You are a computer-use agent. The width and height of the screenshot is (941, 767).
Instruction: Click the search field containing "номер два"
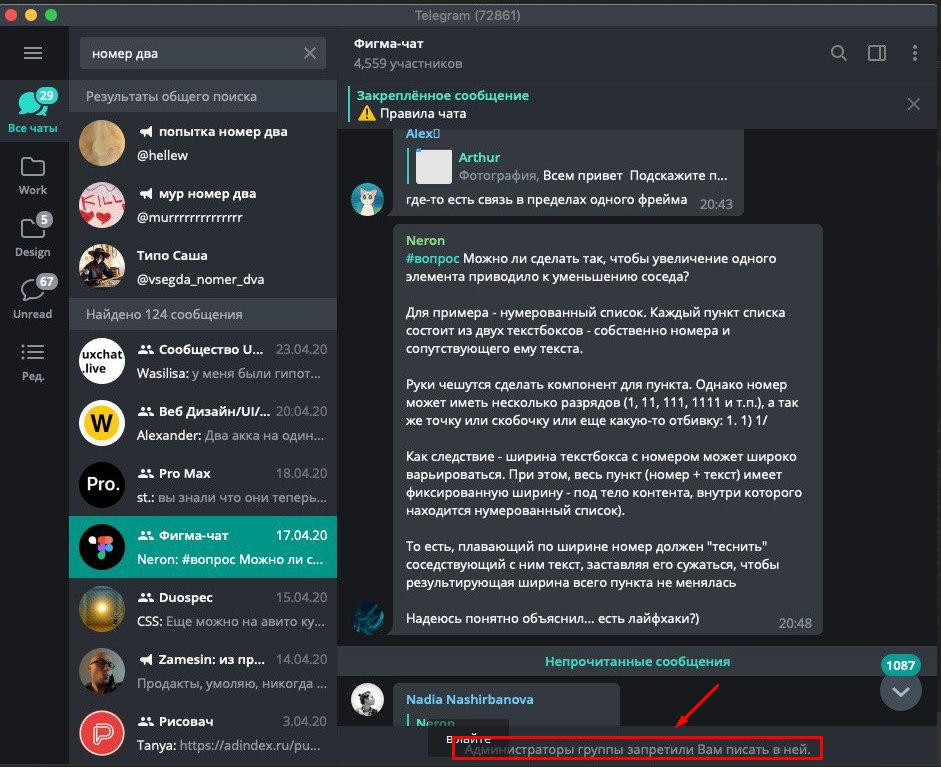pos(203,53)
